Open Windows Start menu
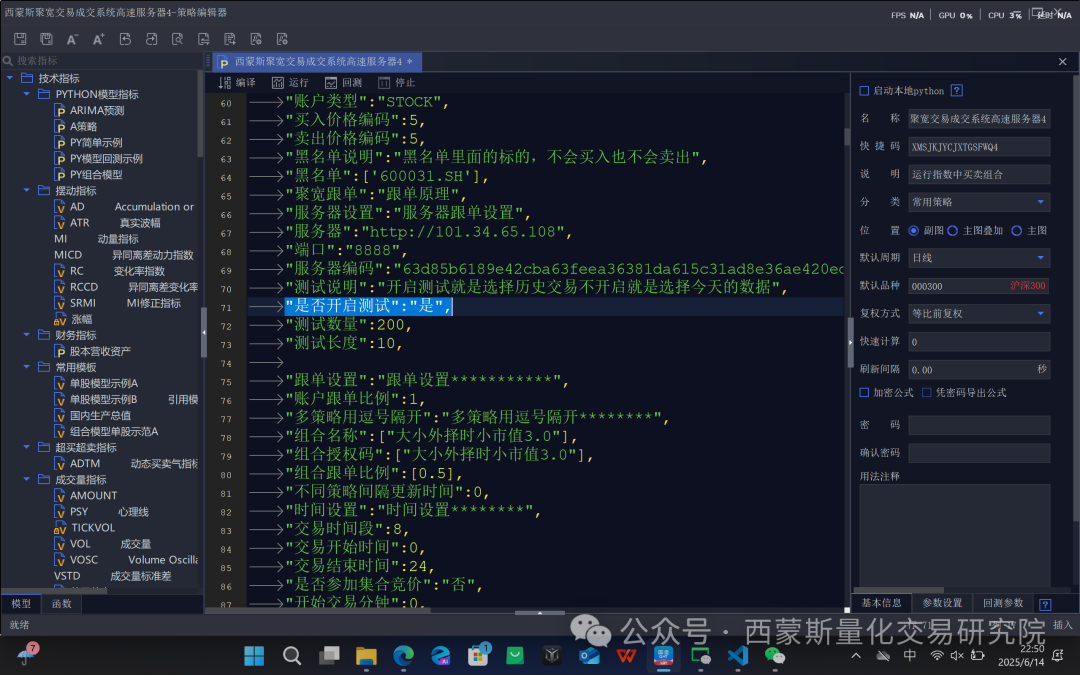Image resolution: width=1080 pixels, height=675 pixels. coord(254,656)
